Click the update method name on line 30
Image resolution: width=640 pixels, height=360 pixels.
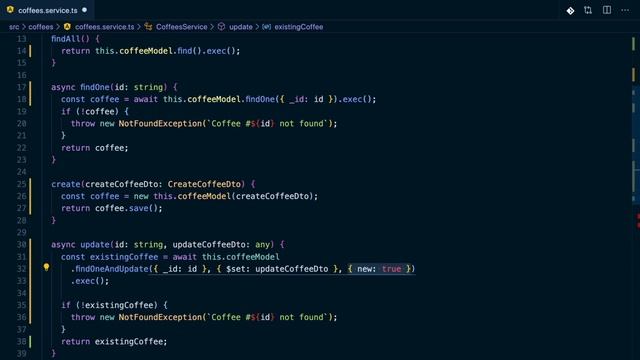pyautogui.click(x=95, y=244)
